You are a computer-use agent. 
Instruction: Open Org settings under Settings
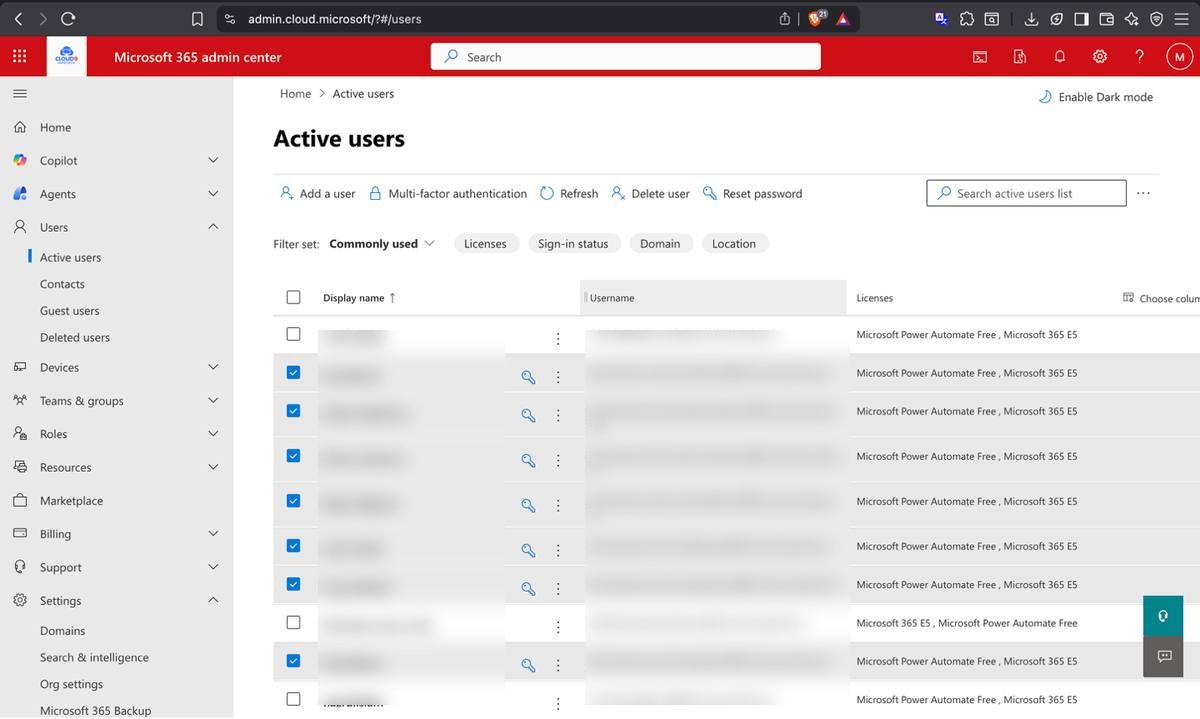pos(71,685)
